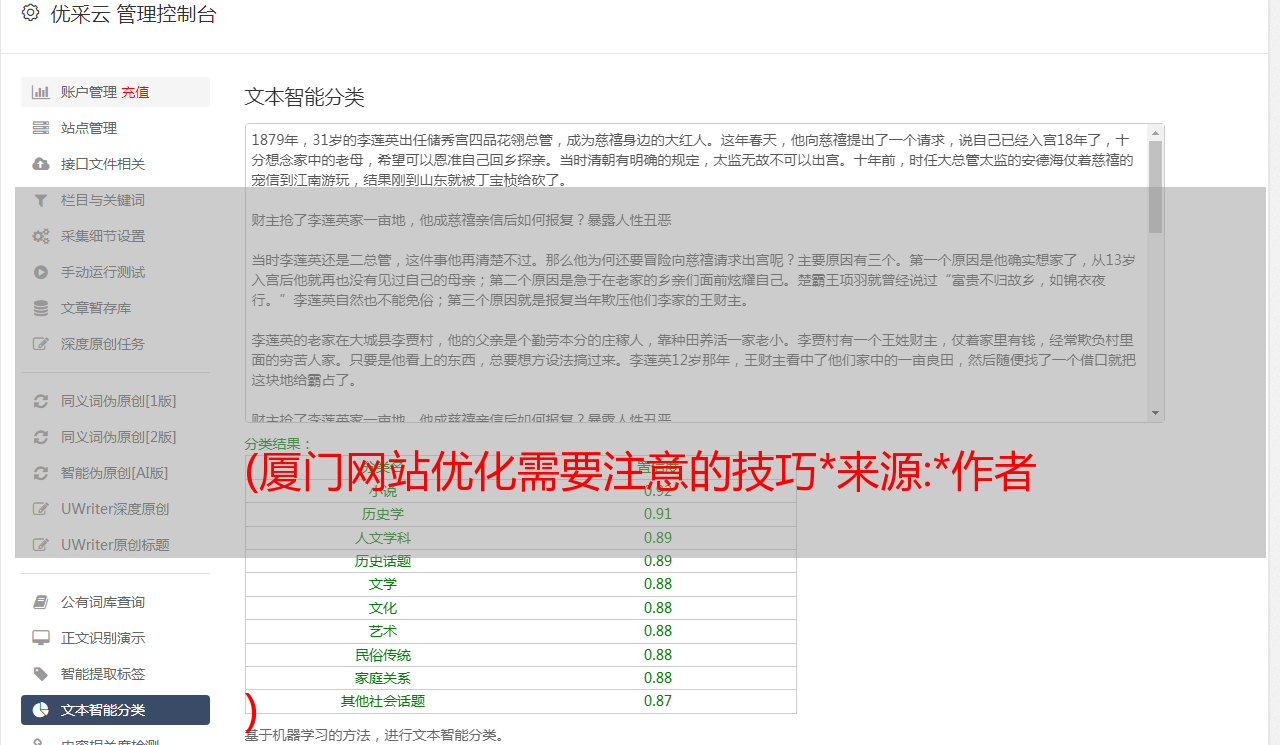
Task: Click the edit icon for UWriter深度原创
Action: coord(41,509)
